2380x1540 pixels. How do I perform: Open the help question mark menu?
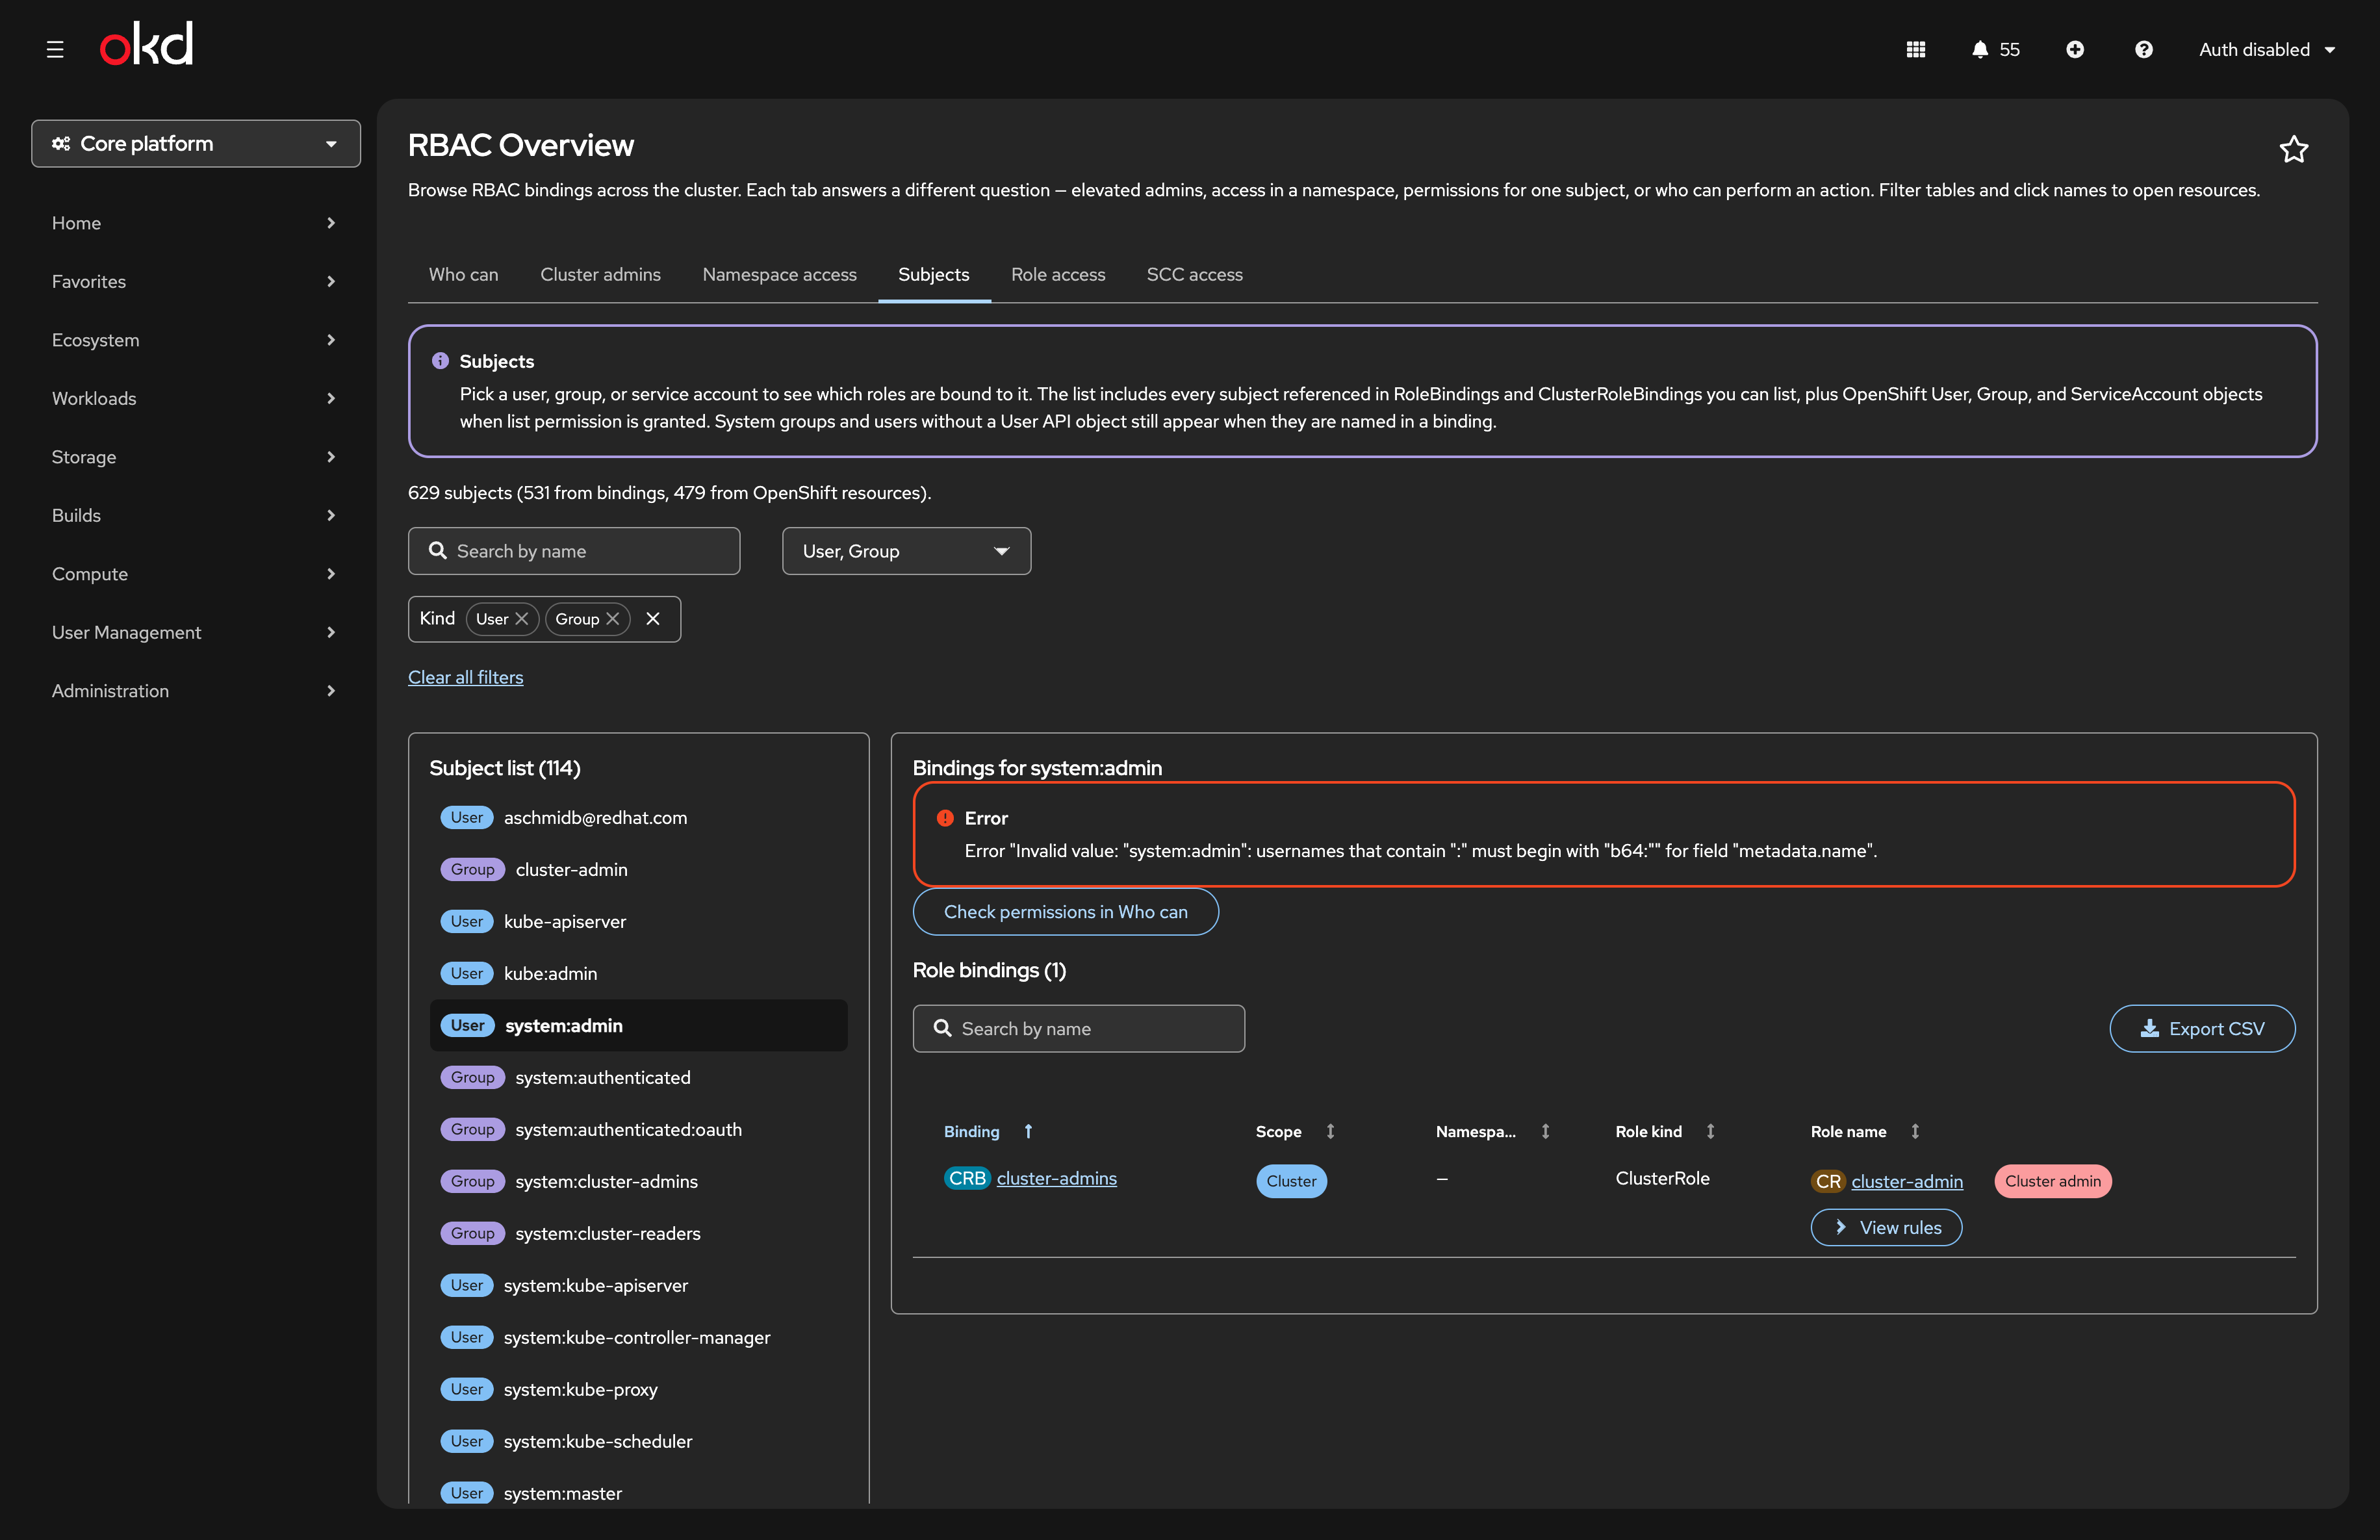(x=2144, y=49)
